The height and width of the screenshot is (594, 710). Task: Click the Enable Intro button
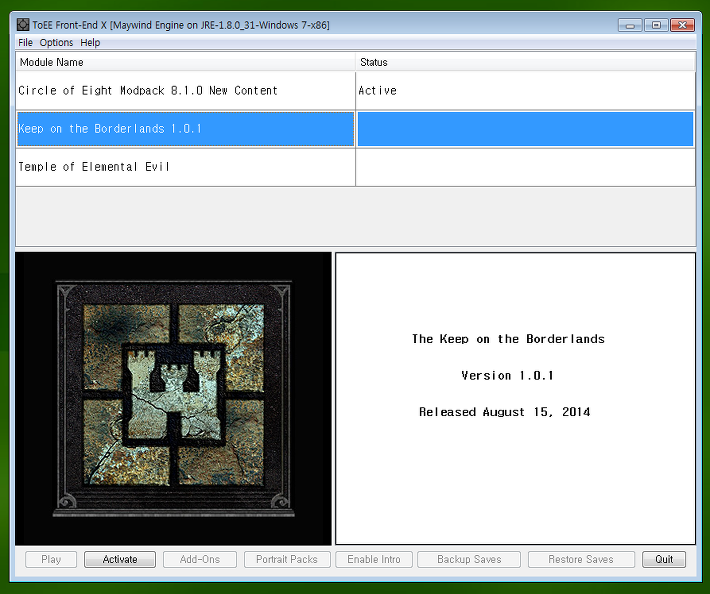[x=374, y=560]
